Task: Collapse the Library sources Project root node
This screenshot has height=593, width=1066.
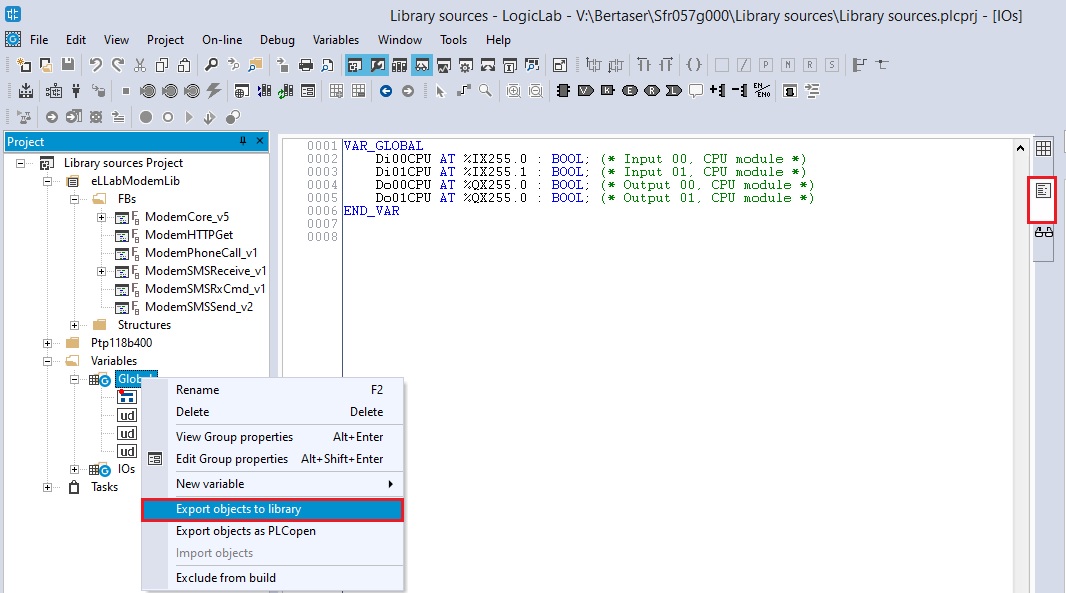Action: [20, 163]
